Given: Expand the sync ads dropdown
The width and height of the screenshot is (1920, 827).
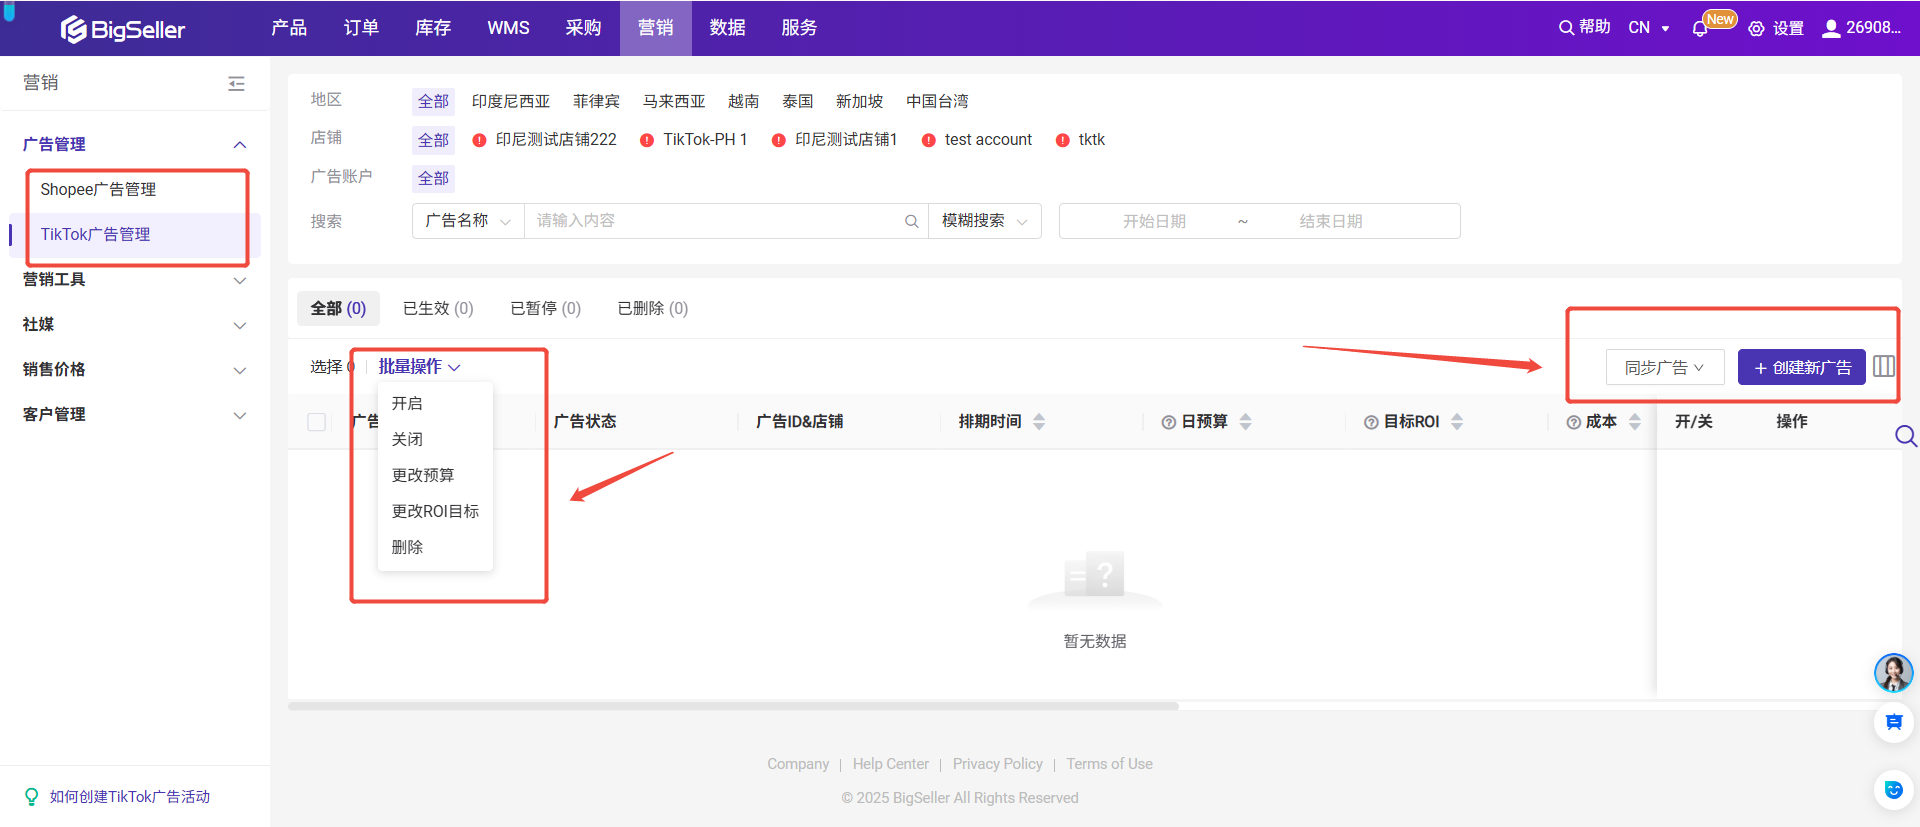Looking at the screenshot, I should click(x=1664, y=367).
